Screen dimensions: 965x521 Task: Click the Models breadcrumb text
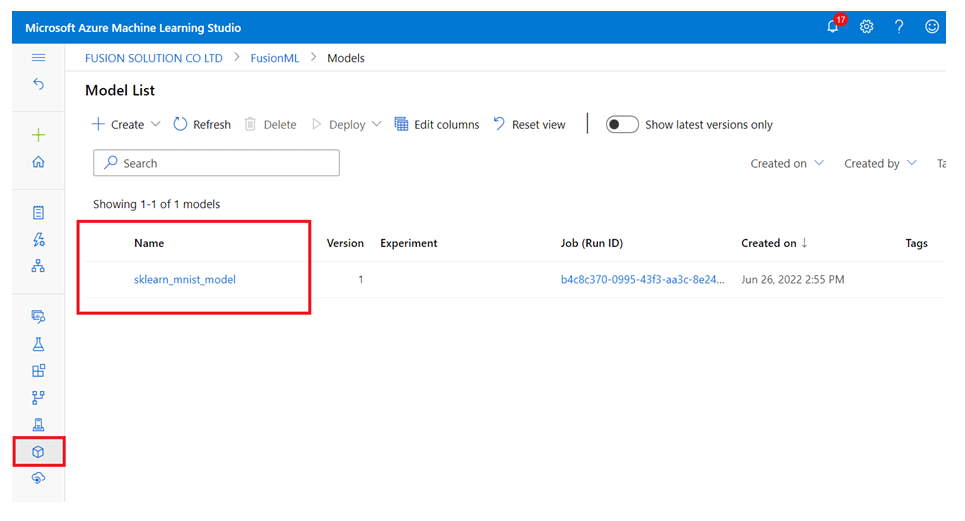pos(346,58)
